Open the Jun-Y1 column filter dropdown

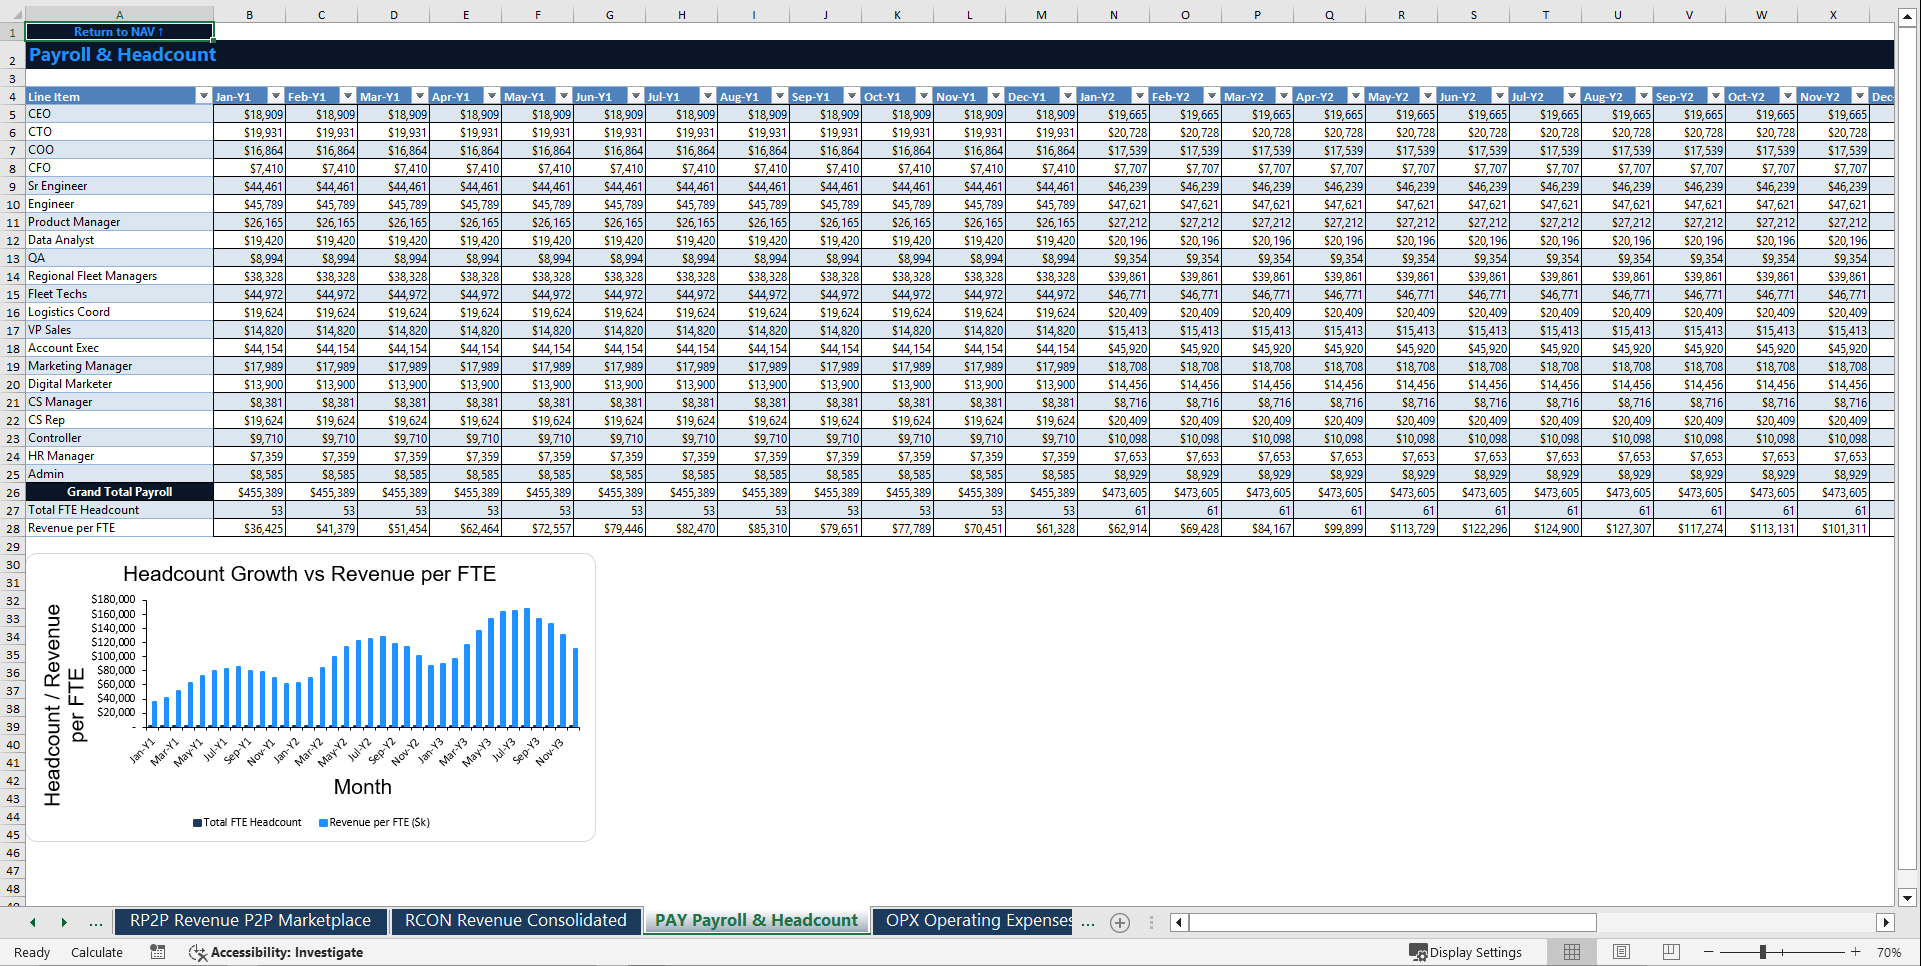point(636,96)
